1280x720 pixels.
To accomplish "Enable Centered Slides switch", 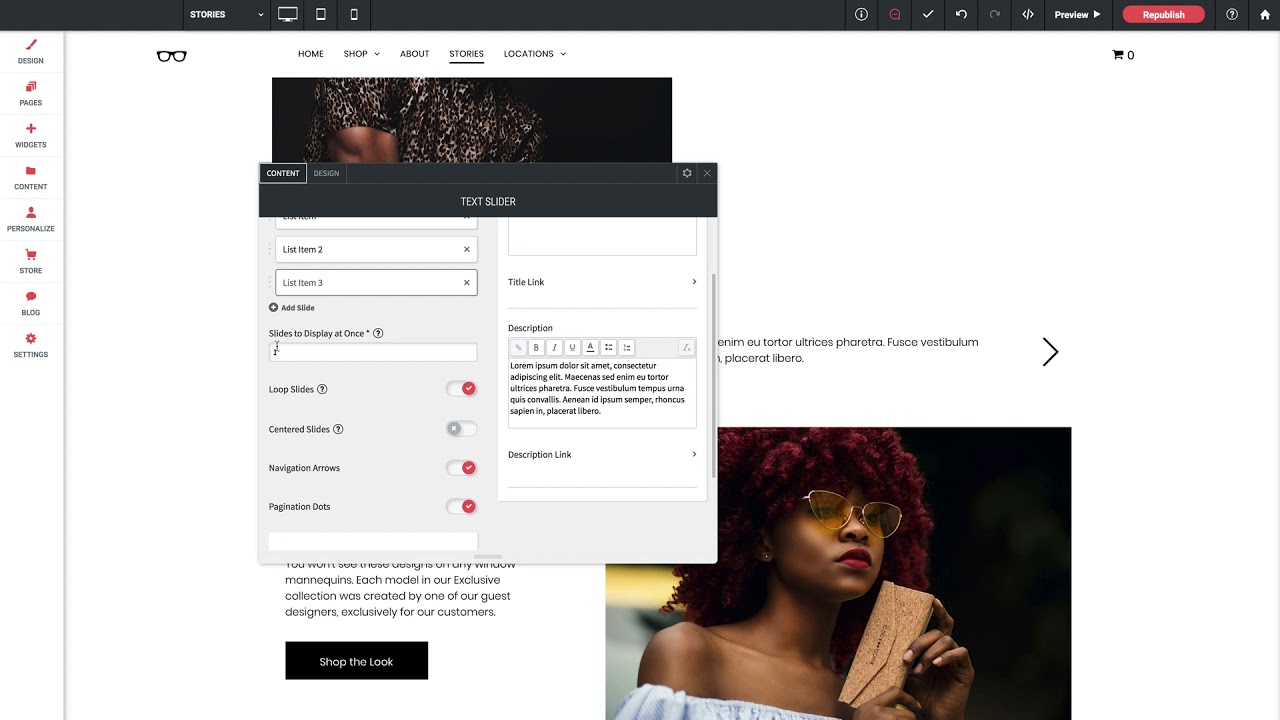I will 461,429.
